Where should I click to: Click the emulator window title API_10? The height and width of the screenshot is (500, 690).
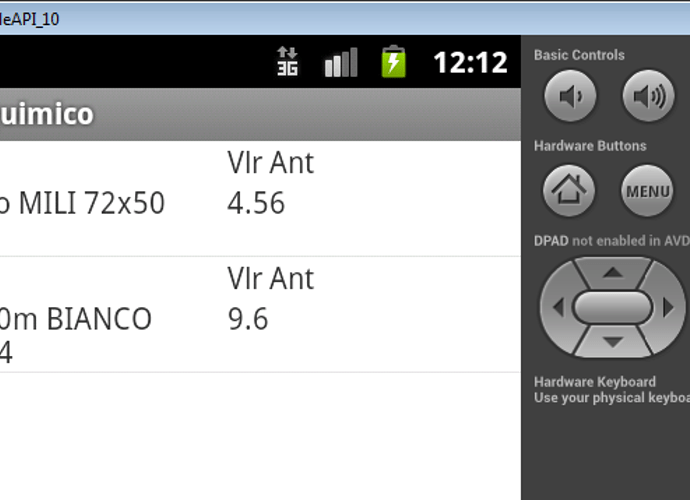(x=29, y=19)
